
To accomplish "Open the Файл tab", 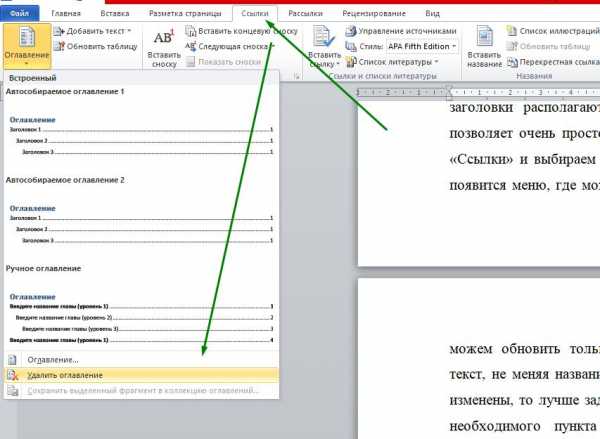I will (19, 13).
